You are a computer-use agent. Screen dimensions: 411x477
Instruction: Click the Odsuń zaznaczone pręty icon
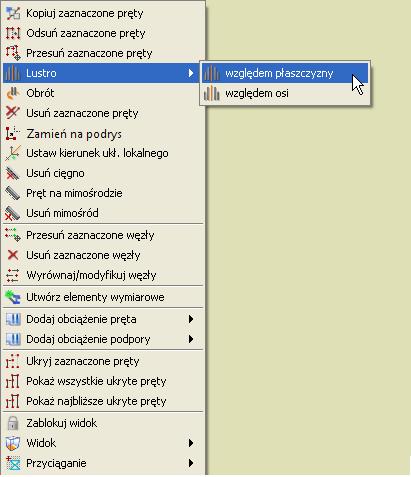pyautogui.click(x=13, y=33)
